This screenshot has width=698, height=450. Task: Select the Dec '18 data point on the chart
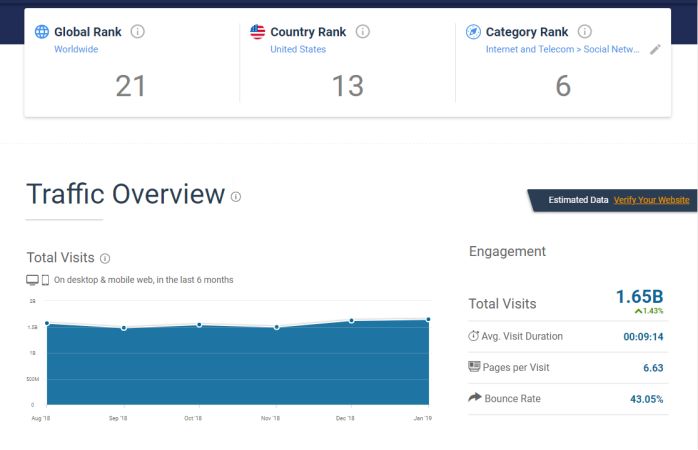(x=352, y=320)
